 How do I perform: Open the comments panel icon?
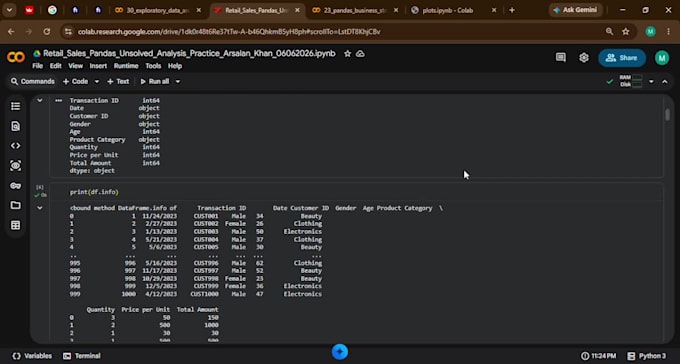561,58
